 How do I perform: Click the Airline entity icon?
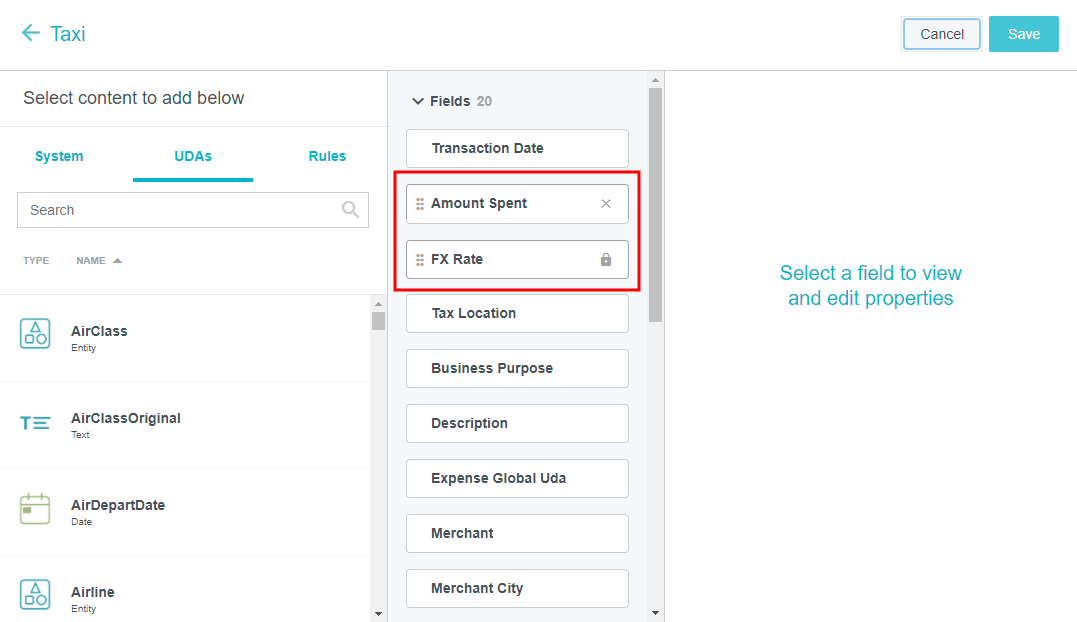point(35,595)
